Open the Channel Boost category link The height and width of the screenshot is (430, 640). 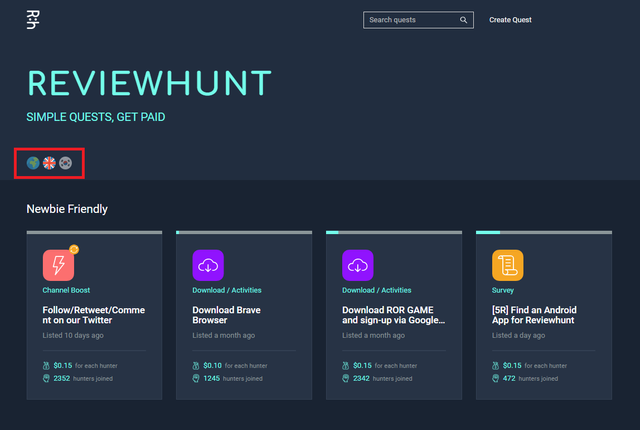66,290
